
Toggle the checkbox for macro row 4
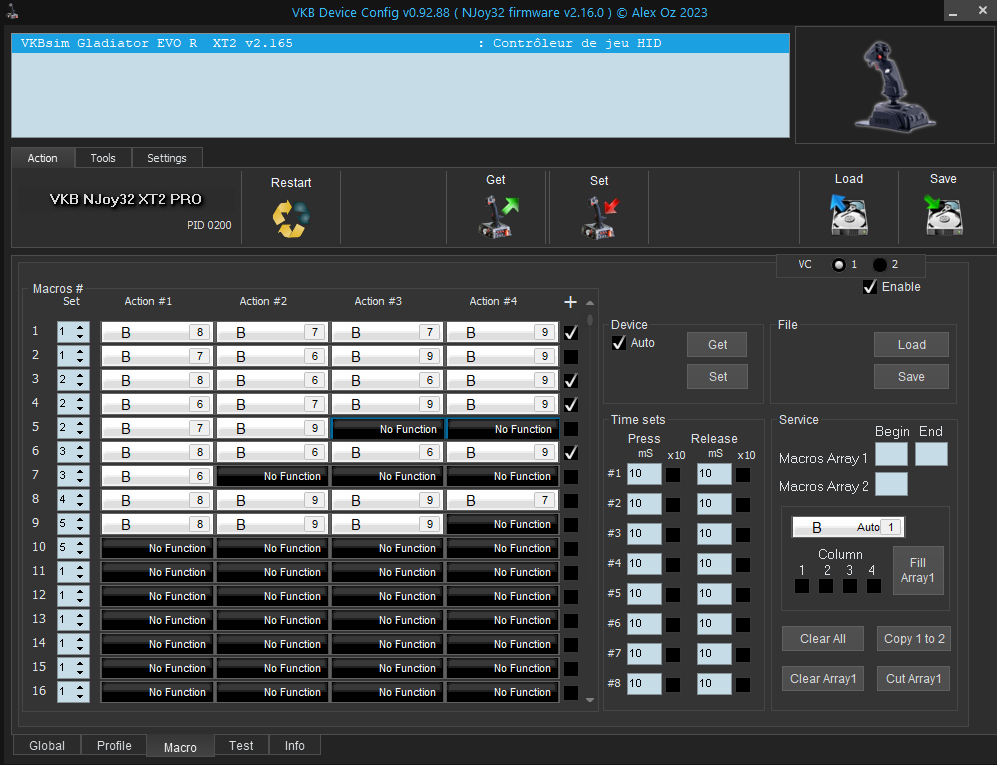(571, 405)
